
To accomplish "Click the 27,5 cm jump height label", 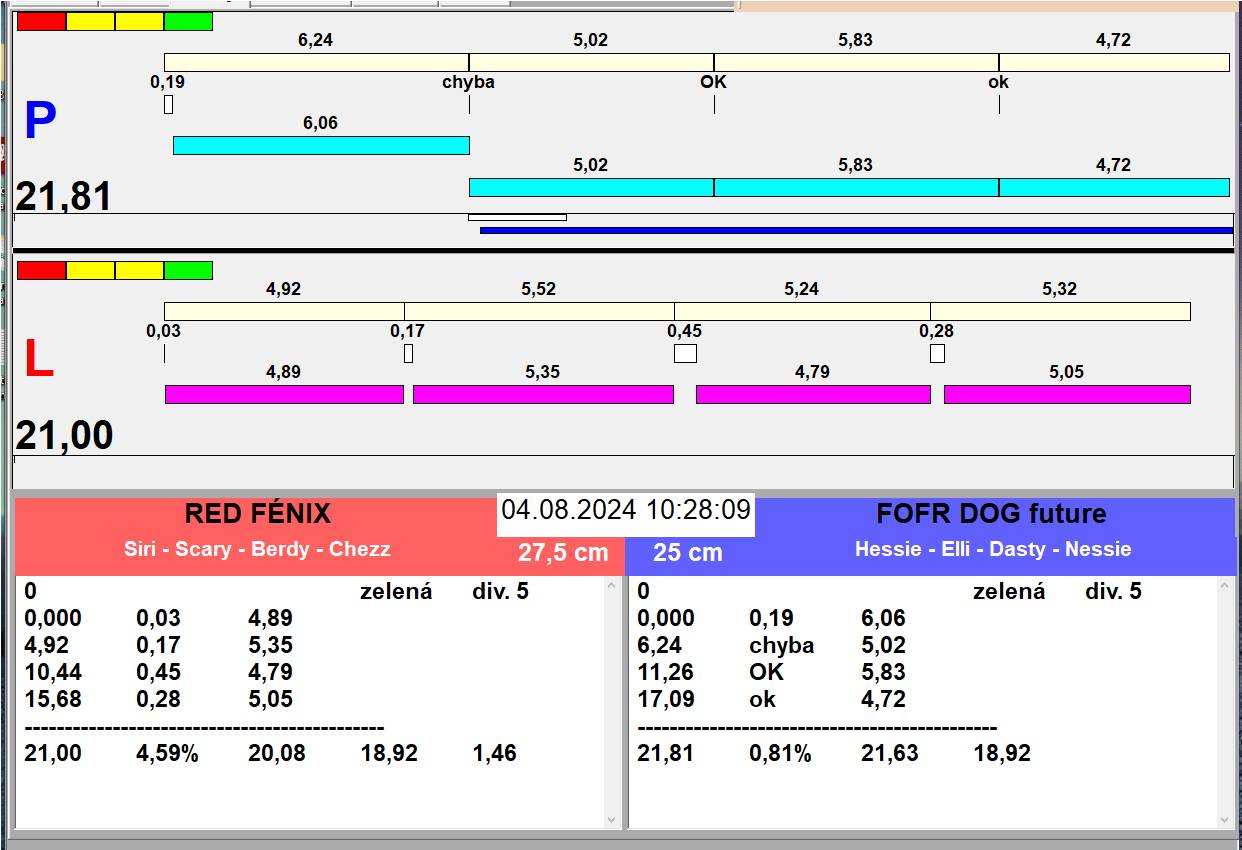I will coord(563,553).
